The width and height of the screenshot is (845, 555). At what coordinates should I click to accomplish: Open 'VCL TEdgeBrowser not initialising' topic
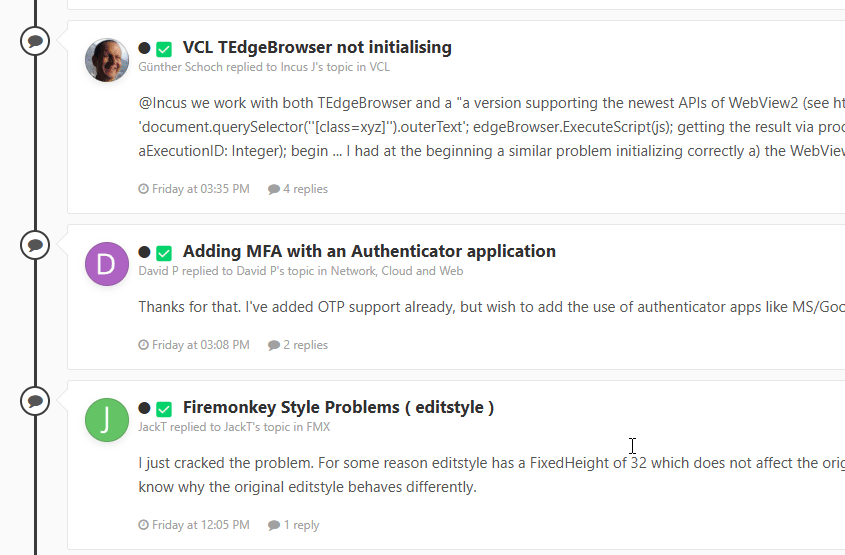317,47
